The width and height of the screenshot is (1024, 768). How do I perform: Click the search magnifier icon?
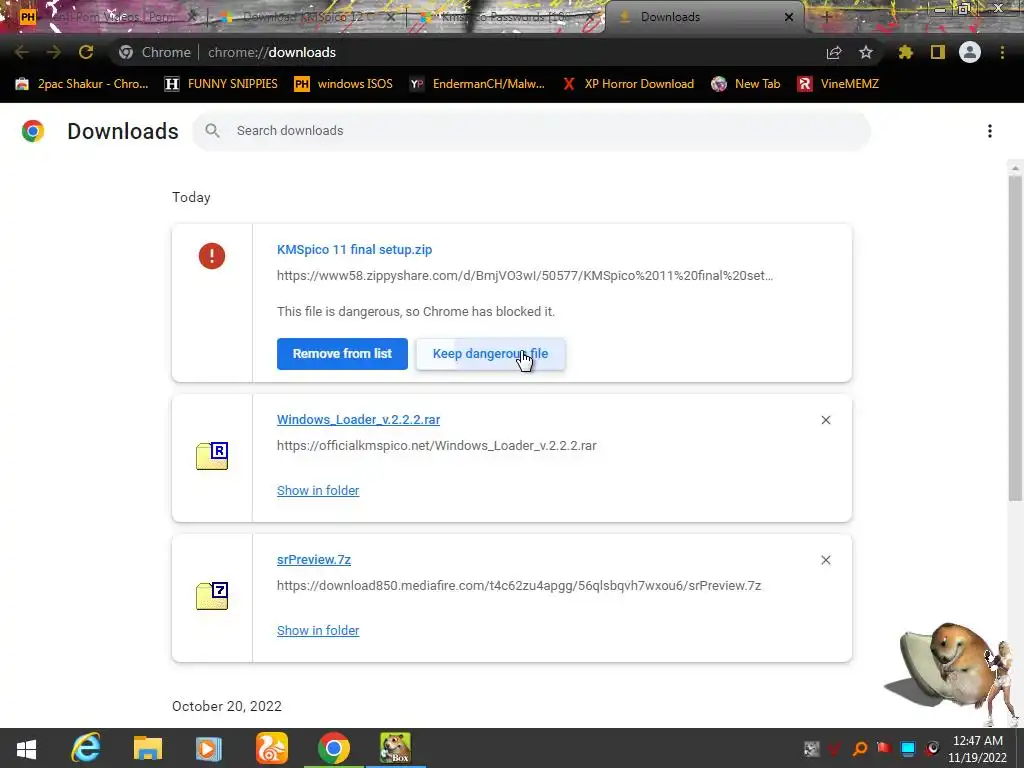(212, 131)
